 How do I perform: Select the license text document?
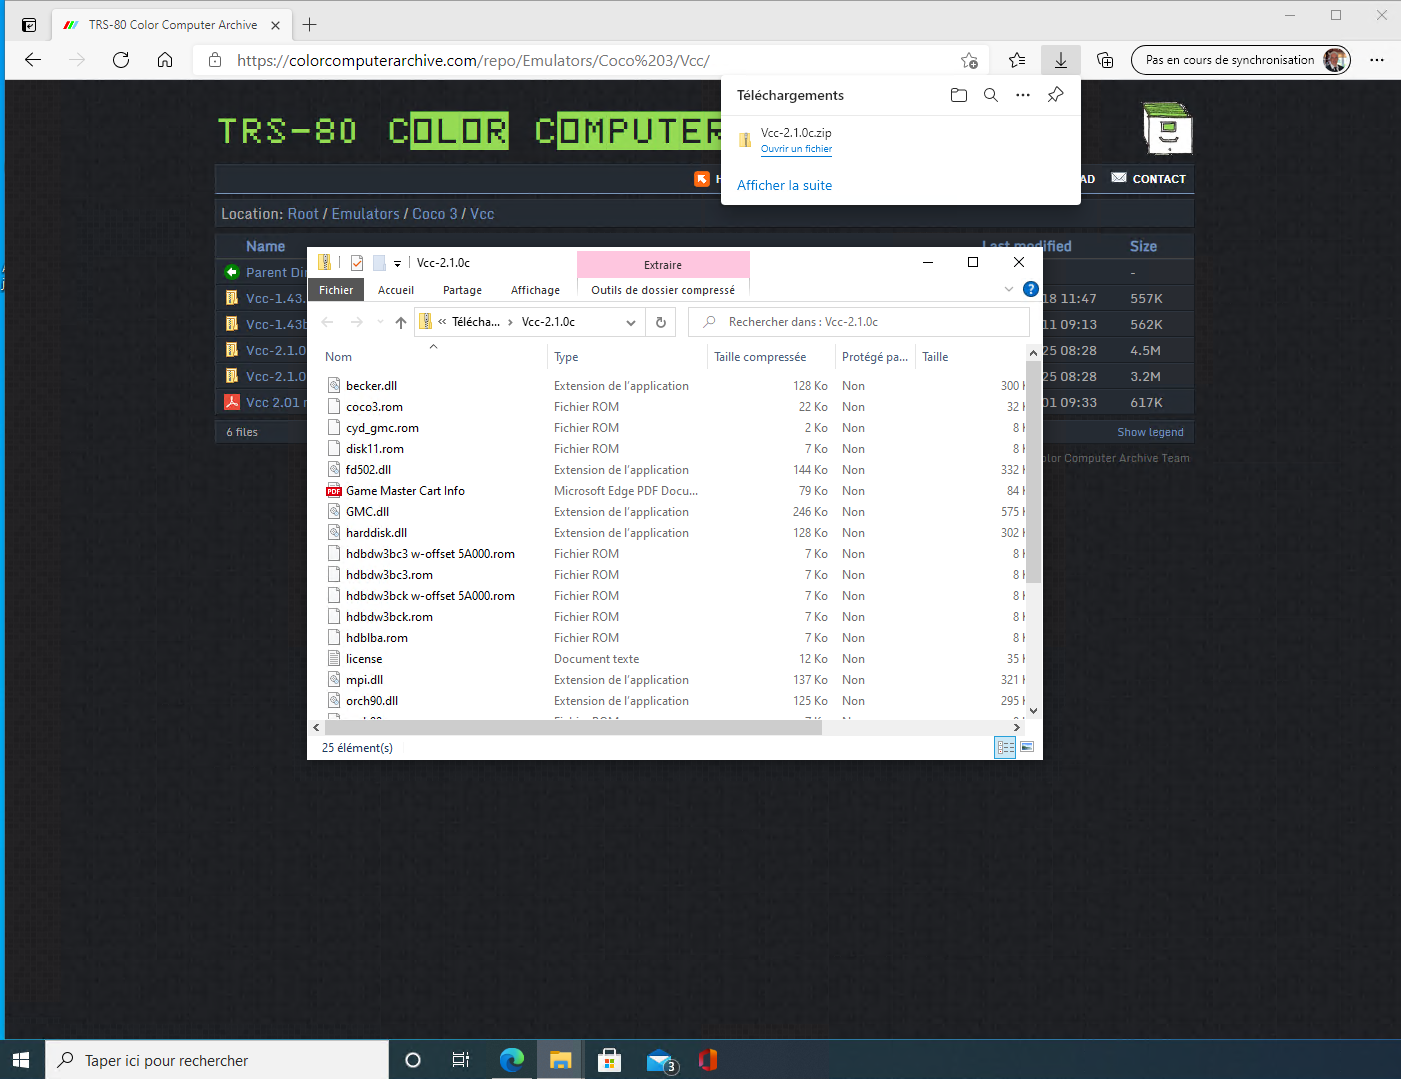click(x=364, y=659)
